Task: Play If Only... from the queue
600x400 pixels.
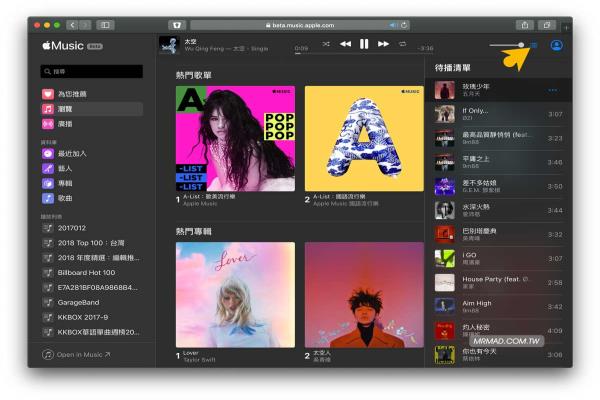Action: tap(499, 114)
